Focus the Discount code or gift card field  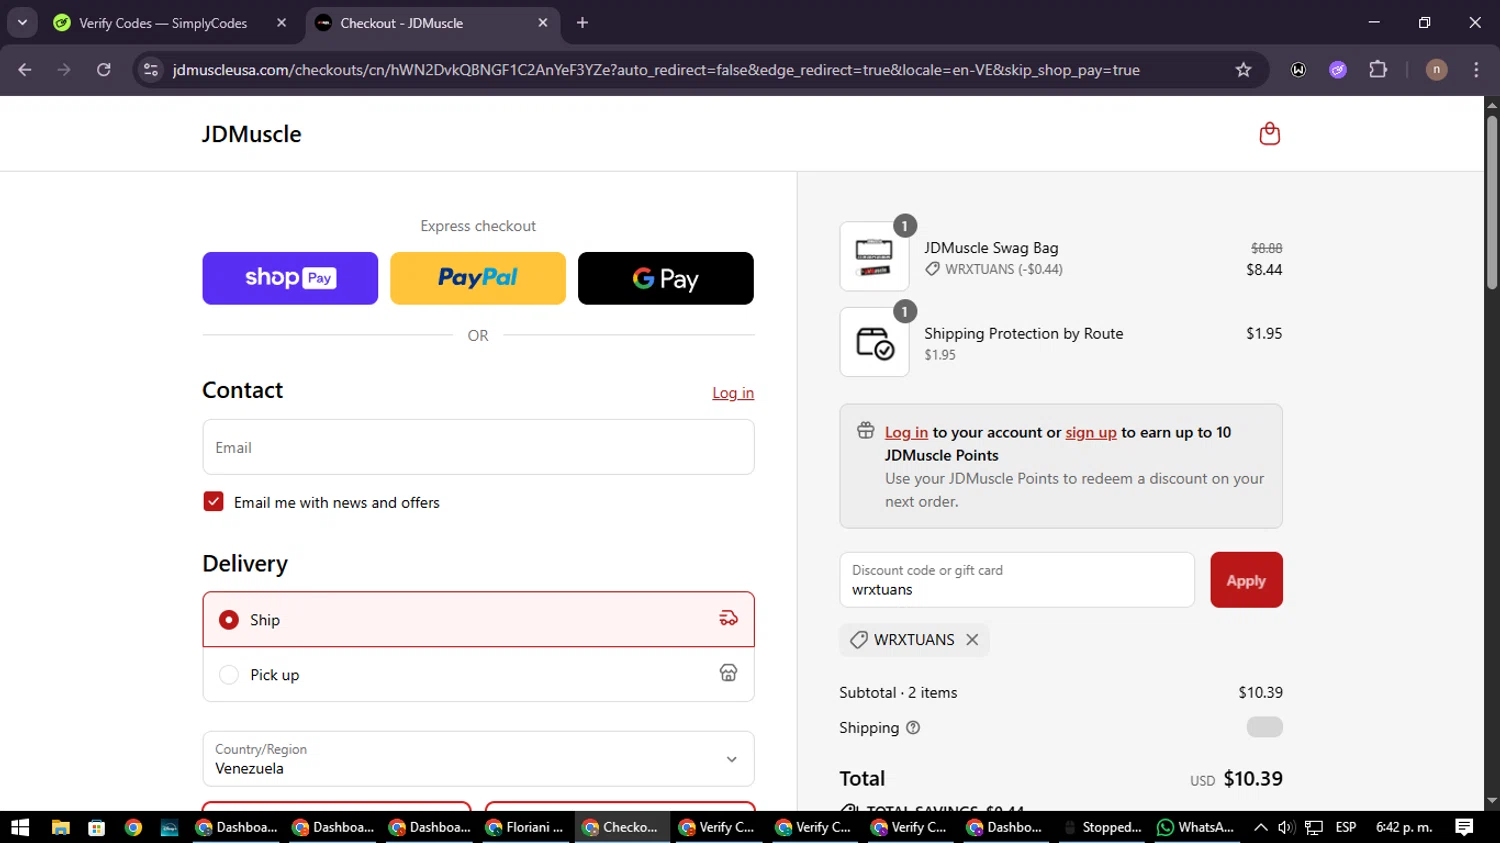pos(1017,580)
